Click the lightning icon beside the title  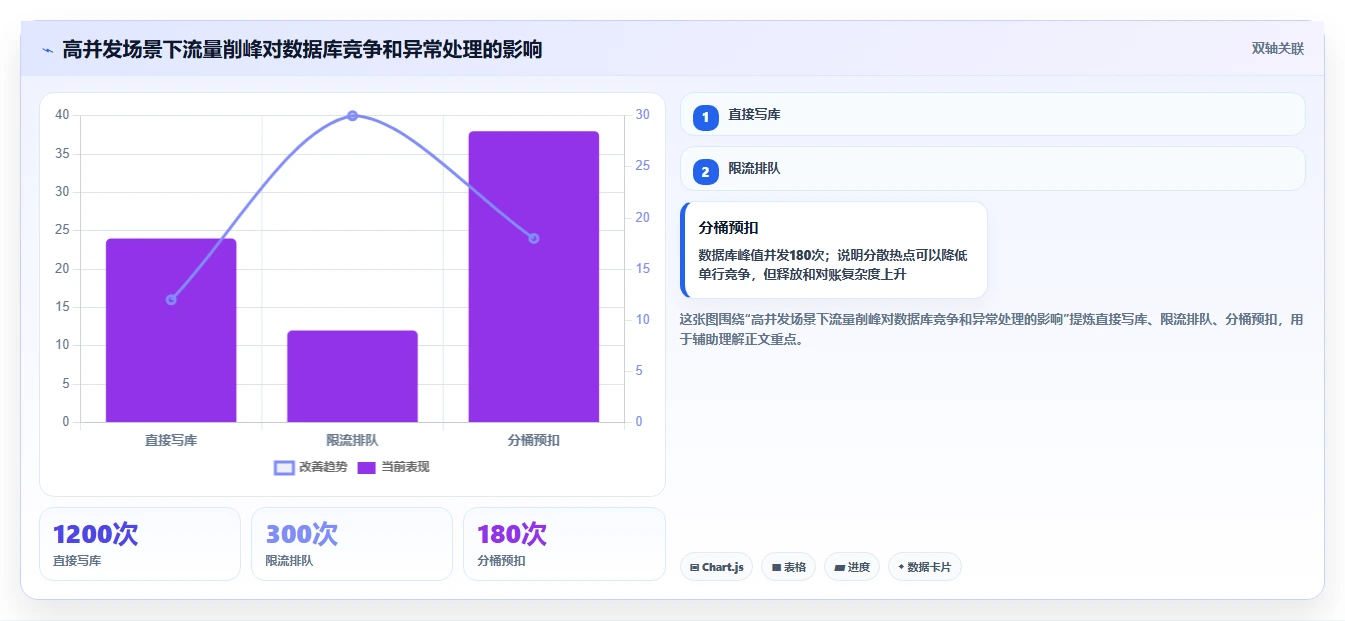[47, 50]
